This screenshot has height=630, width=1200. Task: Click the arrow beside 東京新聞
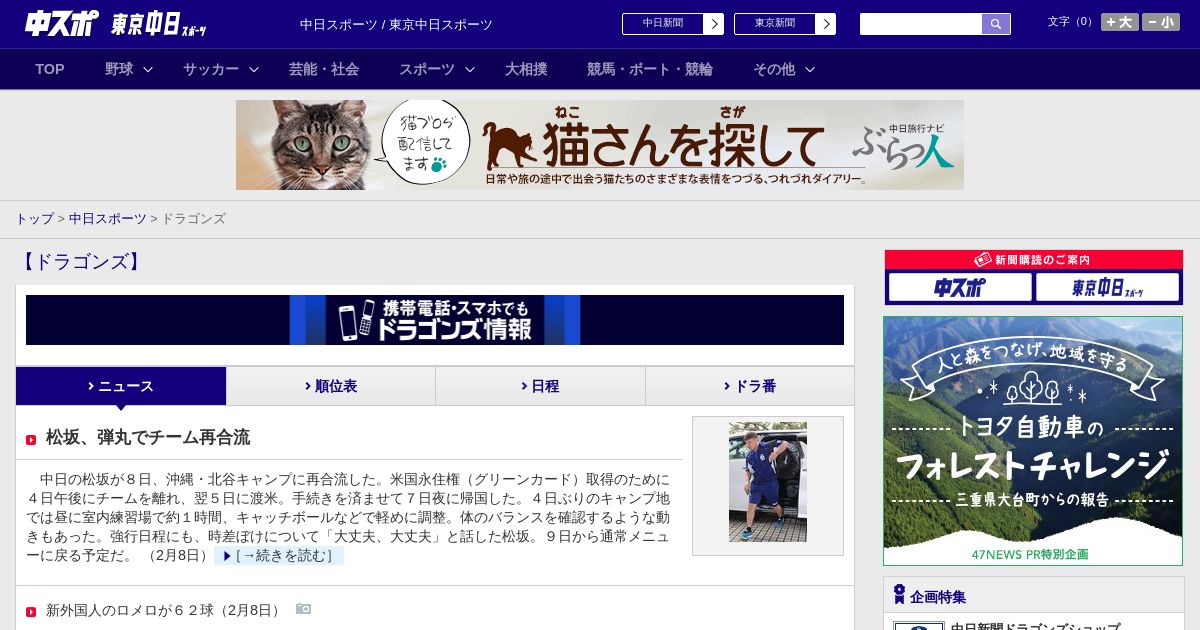tap(826, 24)
